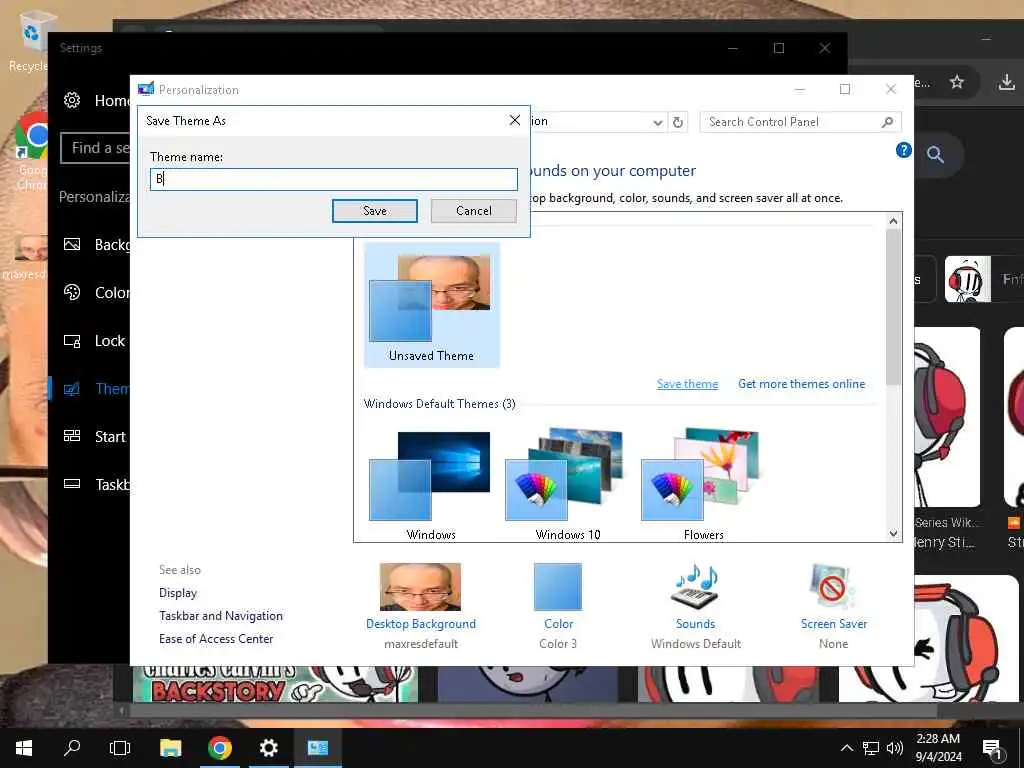
Task: Click the Display link under See also
Action: (178, 593)
